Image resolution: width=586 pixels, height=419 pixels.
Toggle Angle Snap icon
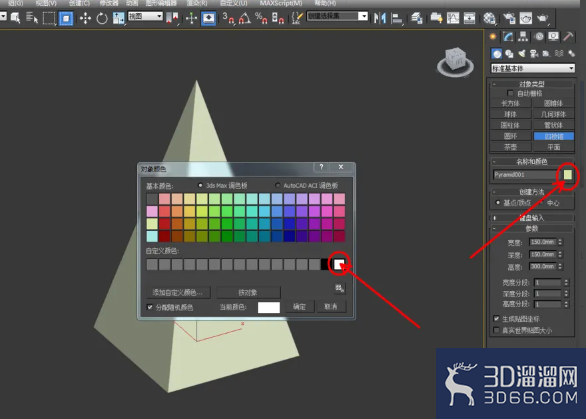pyautogui.click(x=244, y=18)
